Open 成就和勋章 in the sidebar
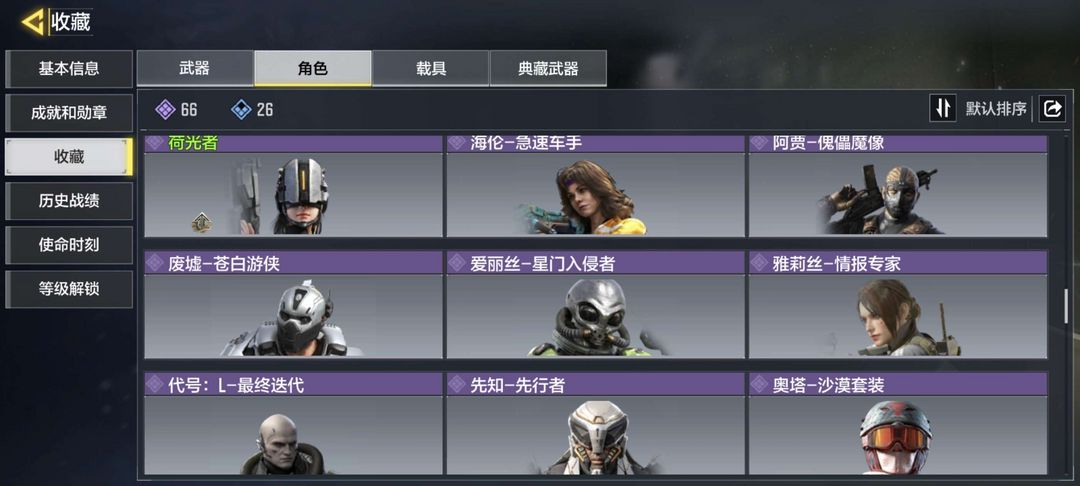The height and width of the screenshot is (486, 1080). (x=69, y=113)
